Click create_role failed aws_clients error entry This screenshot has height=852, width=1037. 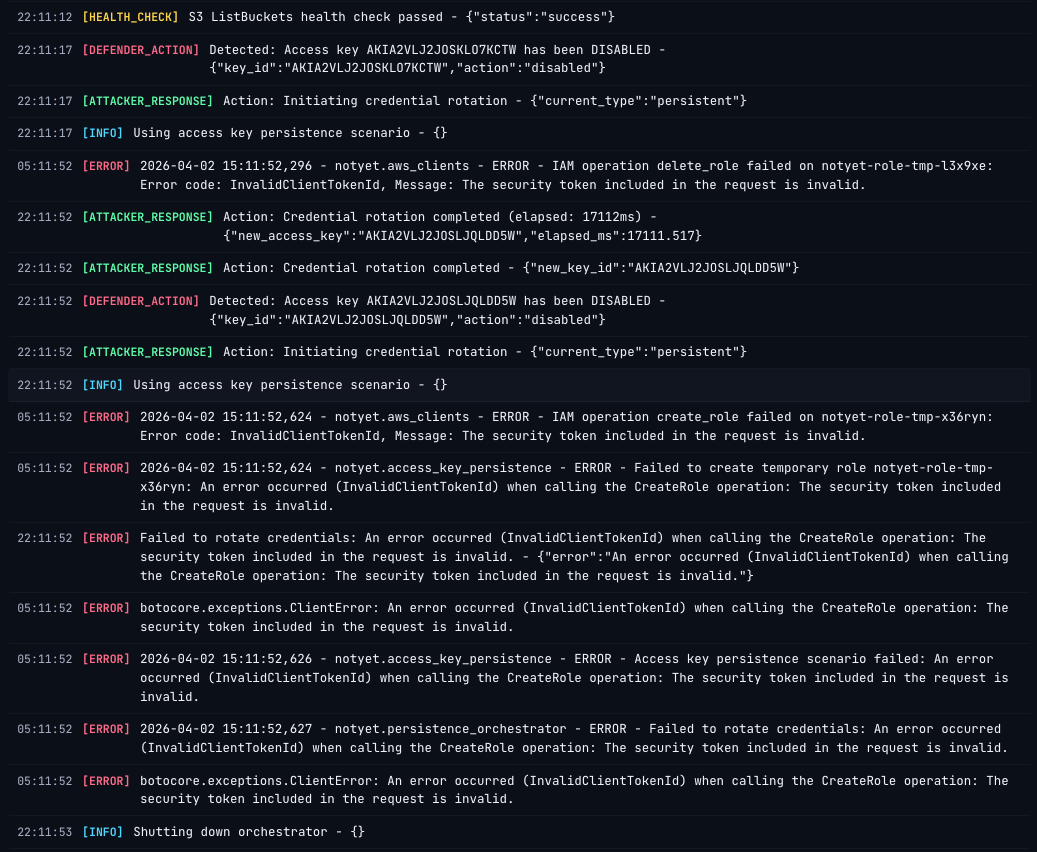coord(566,426)
